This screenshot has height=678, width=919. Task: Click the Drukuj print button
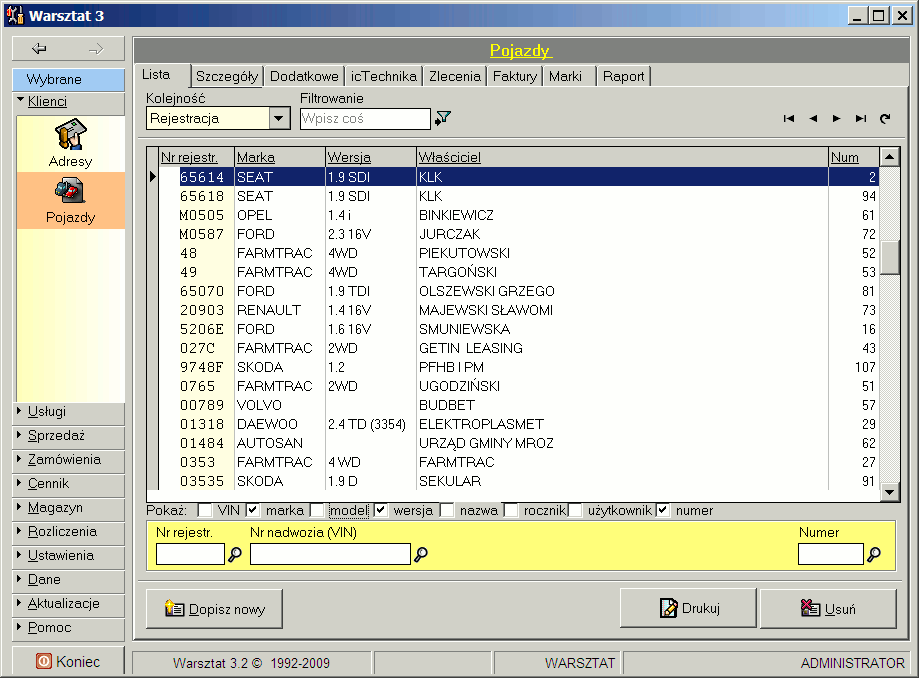(688, 608)
